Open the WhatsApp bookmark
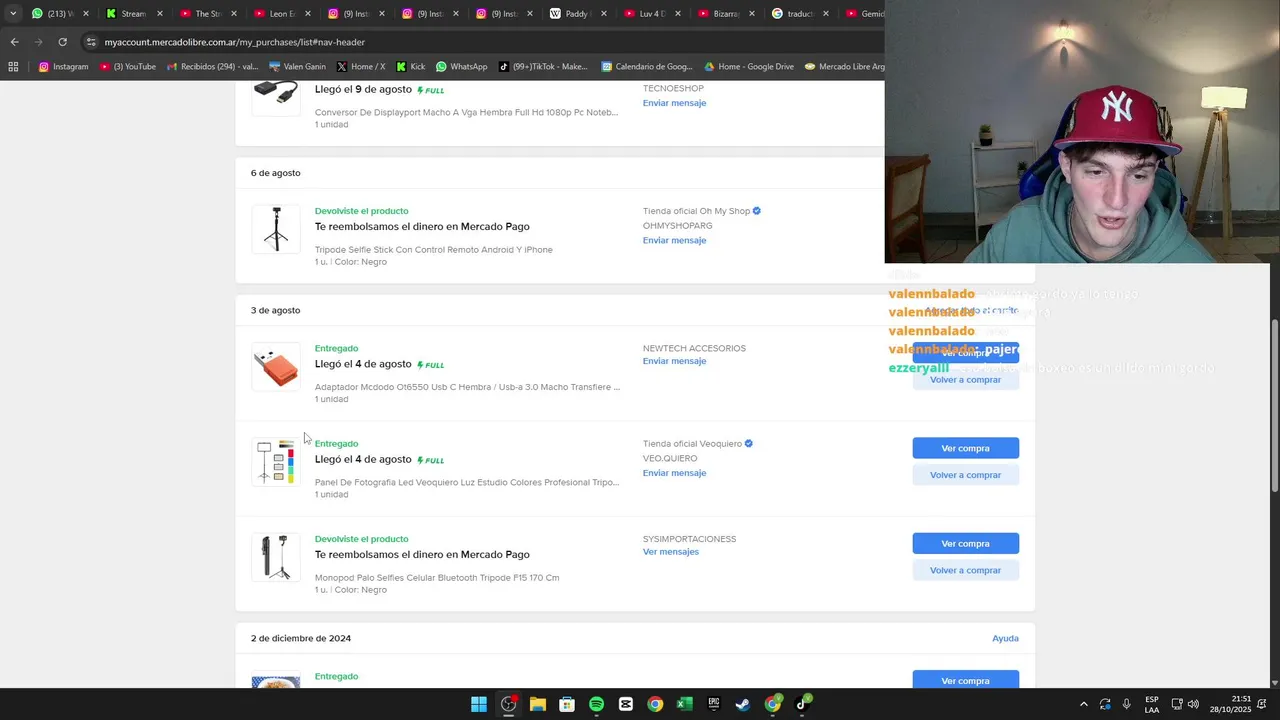The image size is (1280, 720). click(461, 67)
